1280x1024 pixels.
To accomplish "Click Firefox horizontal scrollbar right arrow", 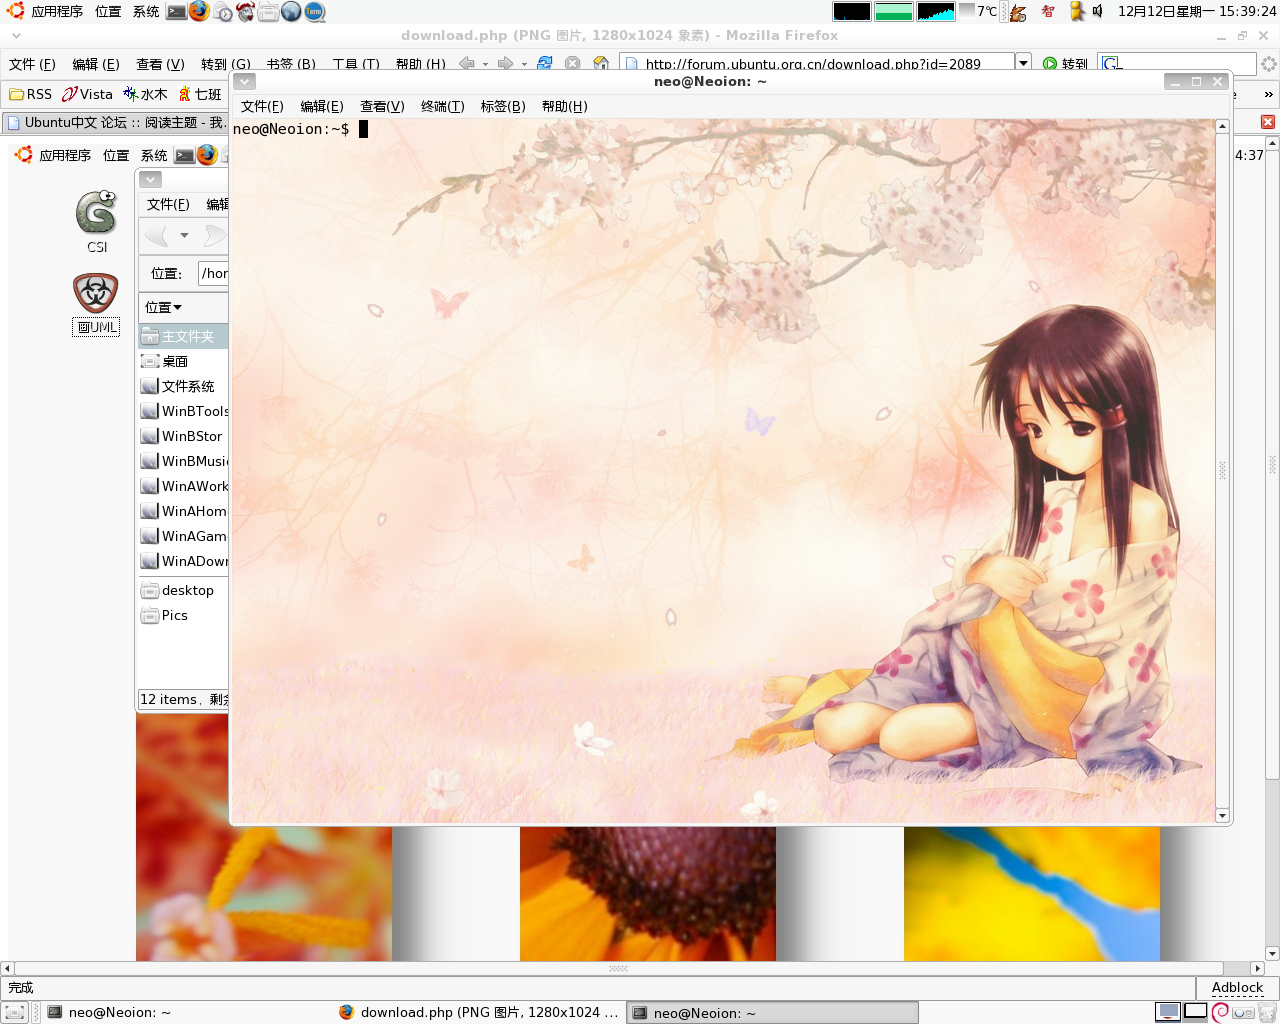I will [1257, 968].
